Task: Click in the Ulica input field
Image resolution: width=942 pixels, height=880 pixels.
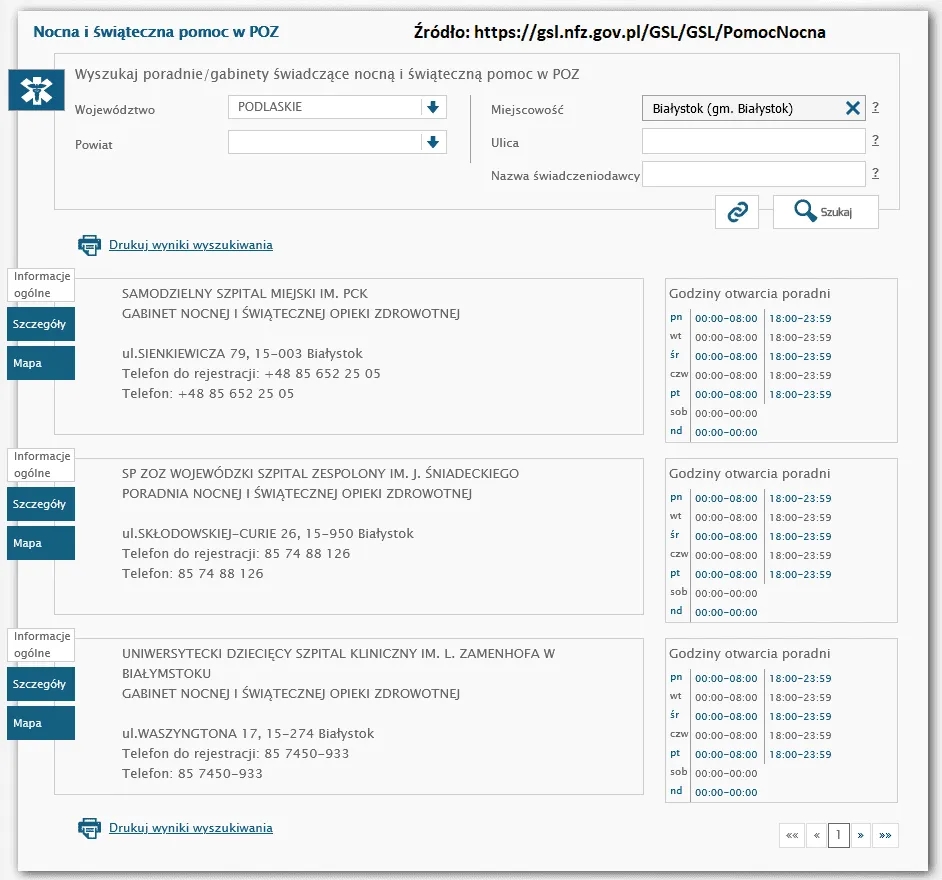Action: tap(753, 142)
